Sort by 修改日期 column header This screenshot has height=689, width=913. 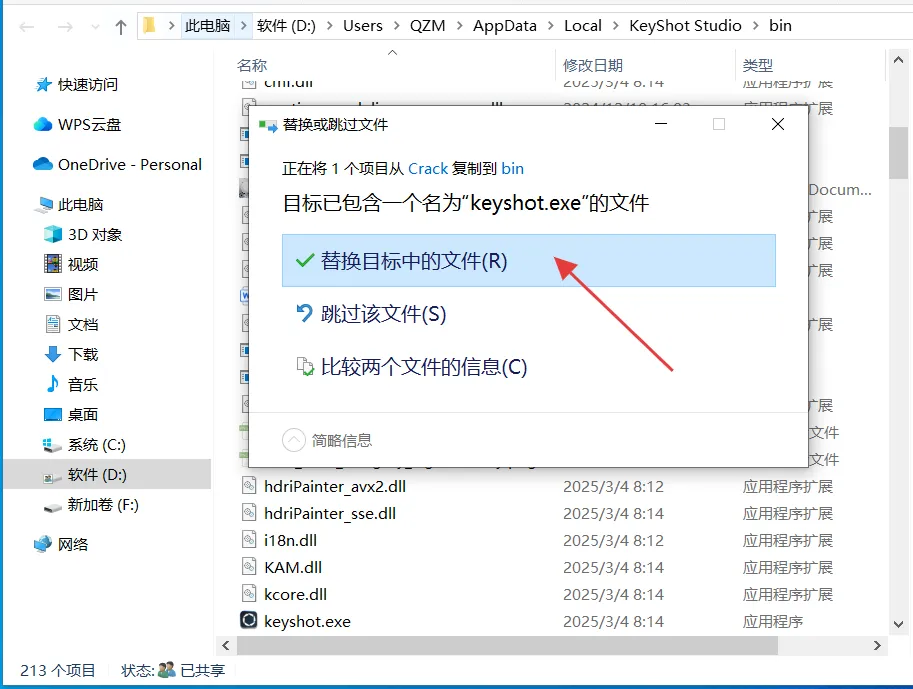(593, 65)
